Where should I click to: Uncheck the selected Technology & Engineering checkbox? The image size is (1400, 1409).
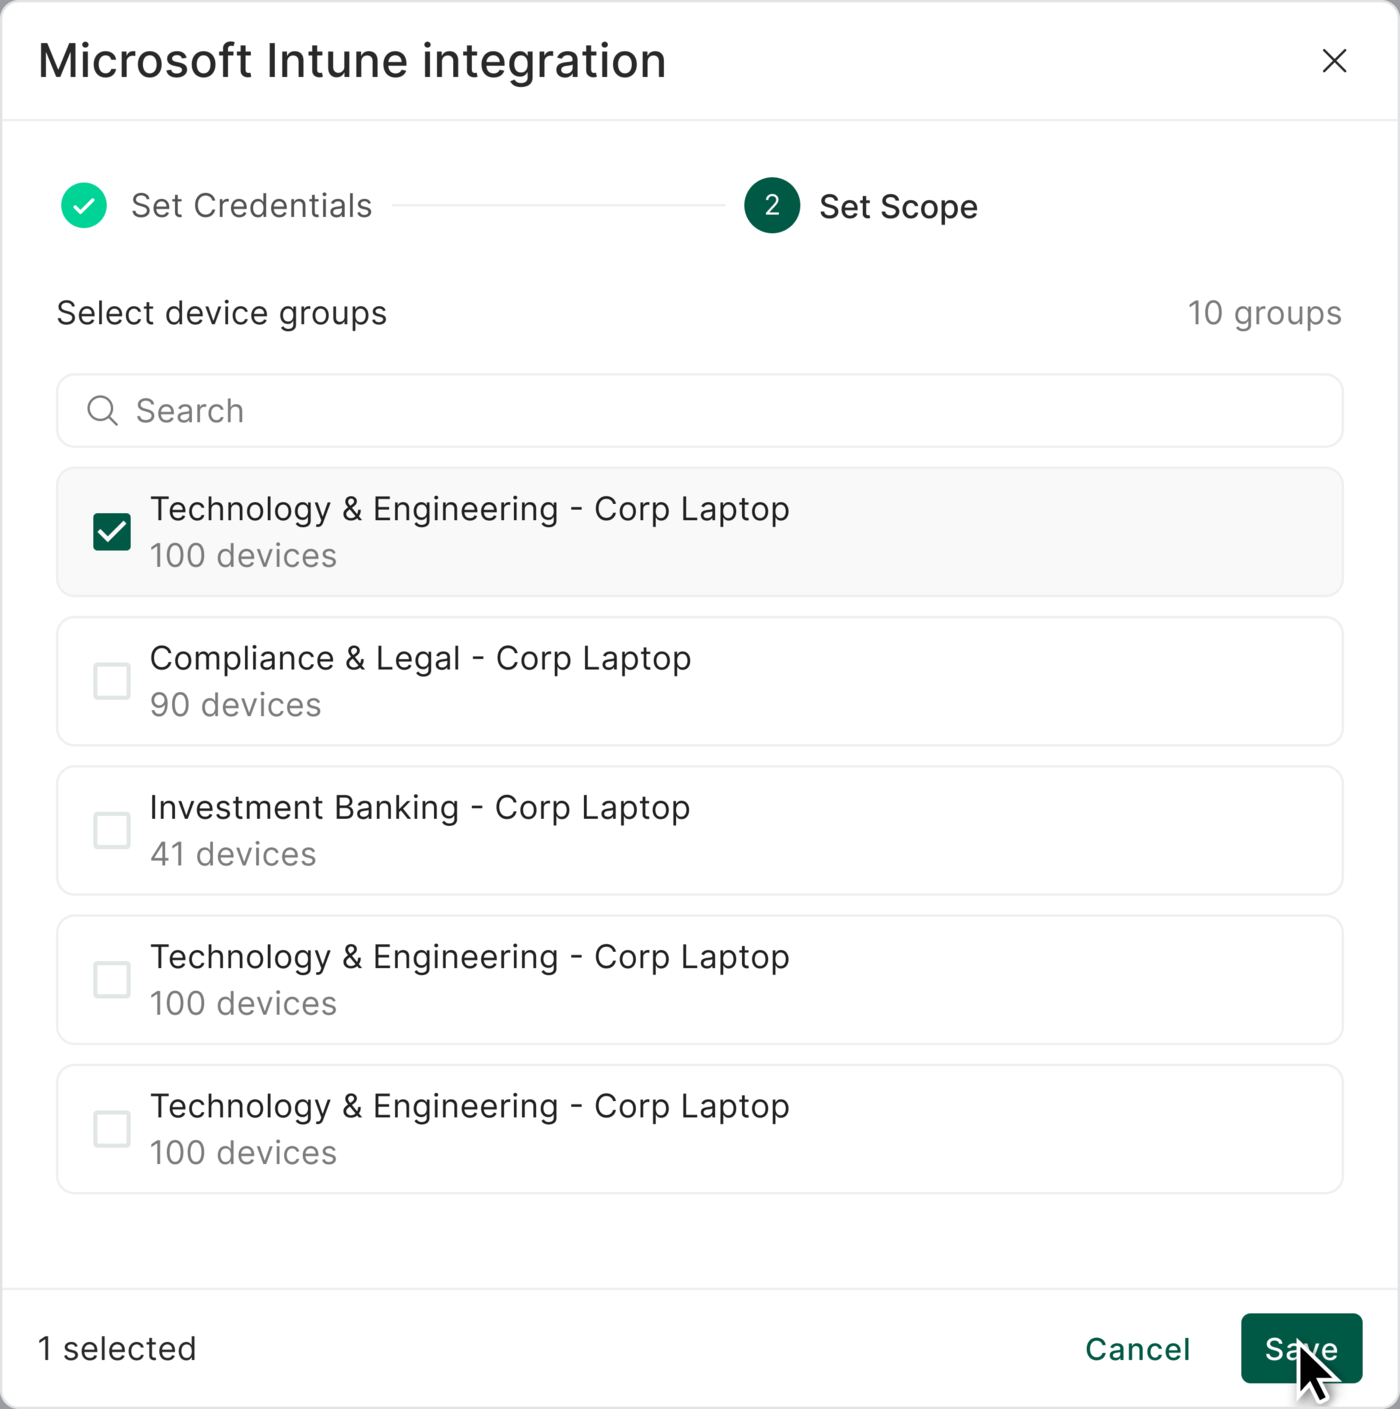pos(112,532)
